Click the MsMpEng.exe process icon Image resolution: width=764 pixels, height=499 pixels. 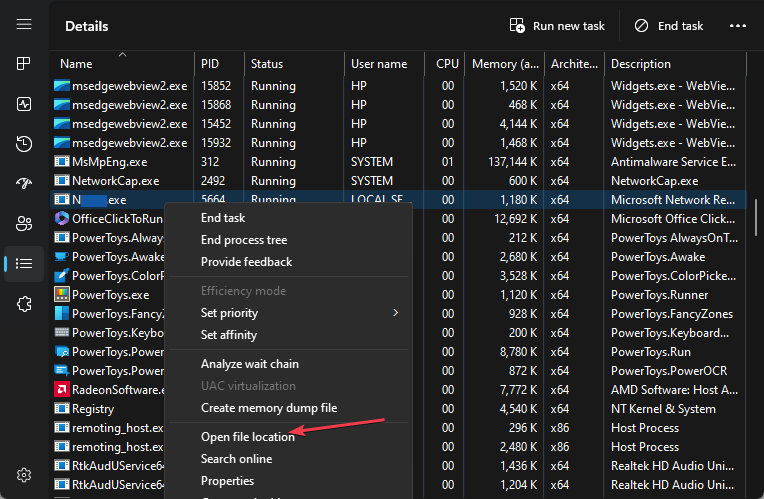tap(61, 162)
